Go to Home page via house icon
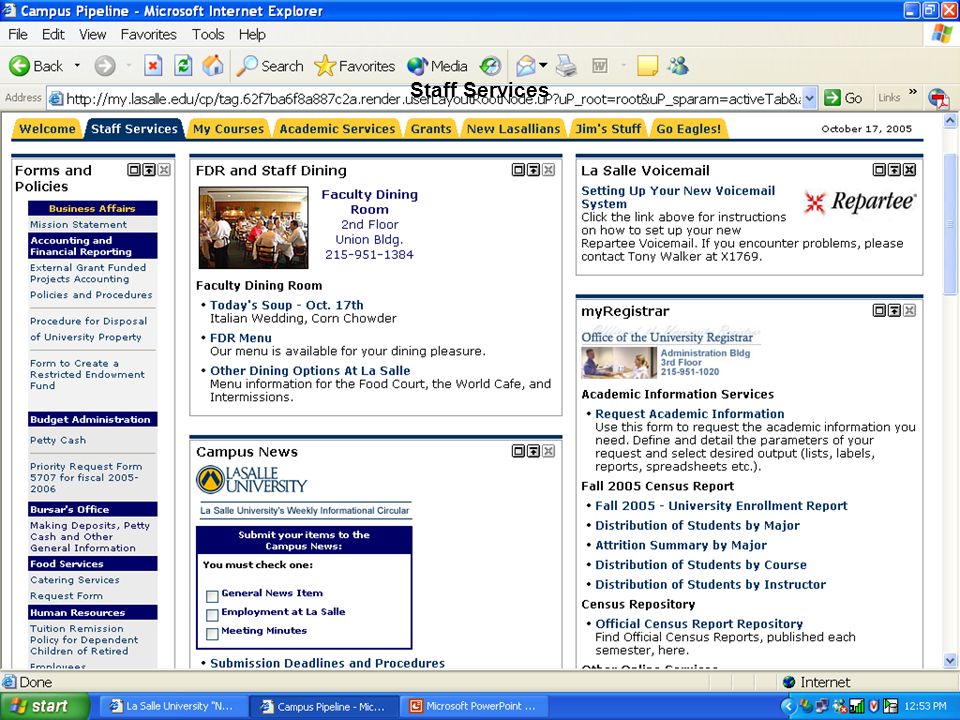The width and height of the screenshot is (960, 720). coord(213,66)
